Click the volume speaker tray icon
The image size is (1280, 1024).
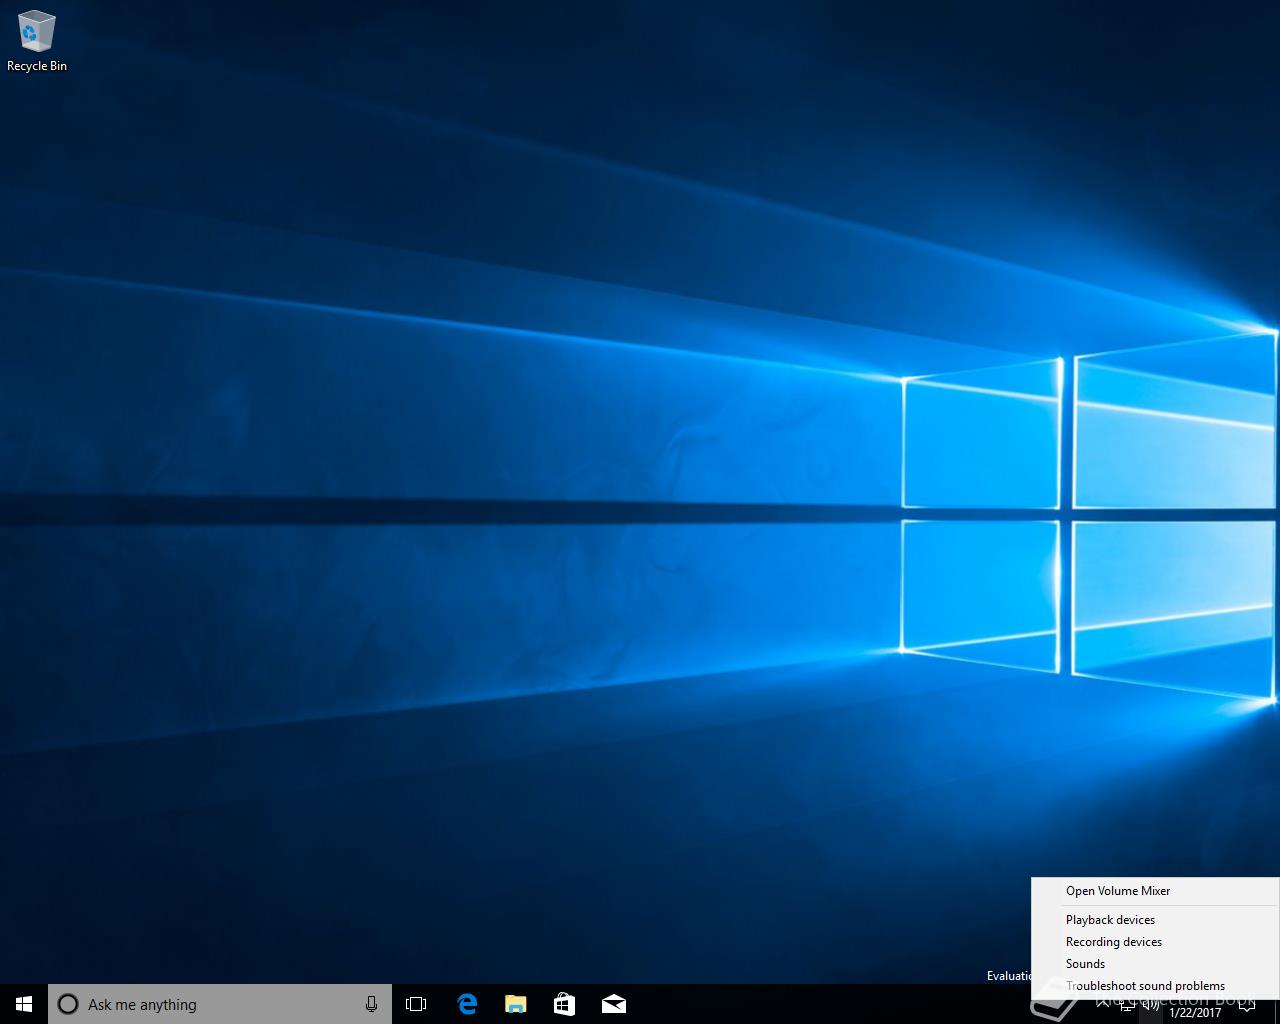(1151, 1005)
